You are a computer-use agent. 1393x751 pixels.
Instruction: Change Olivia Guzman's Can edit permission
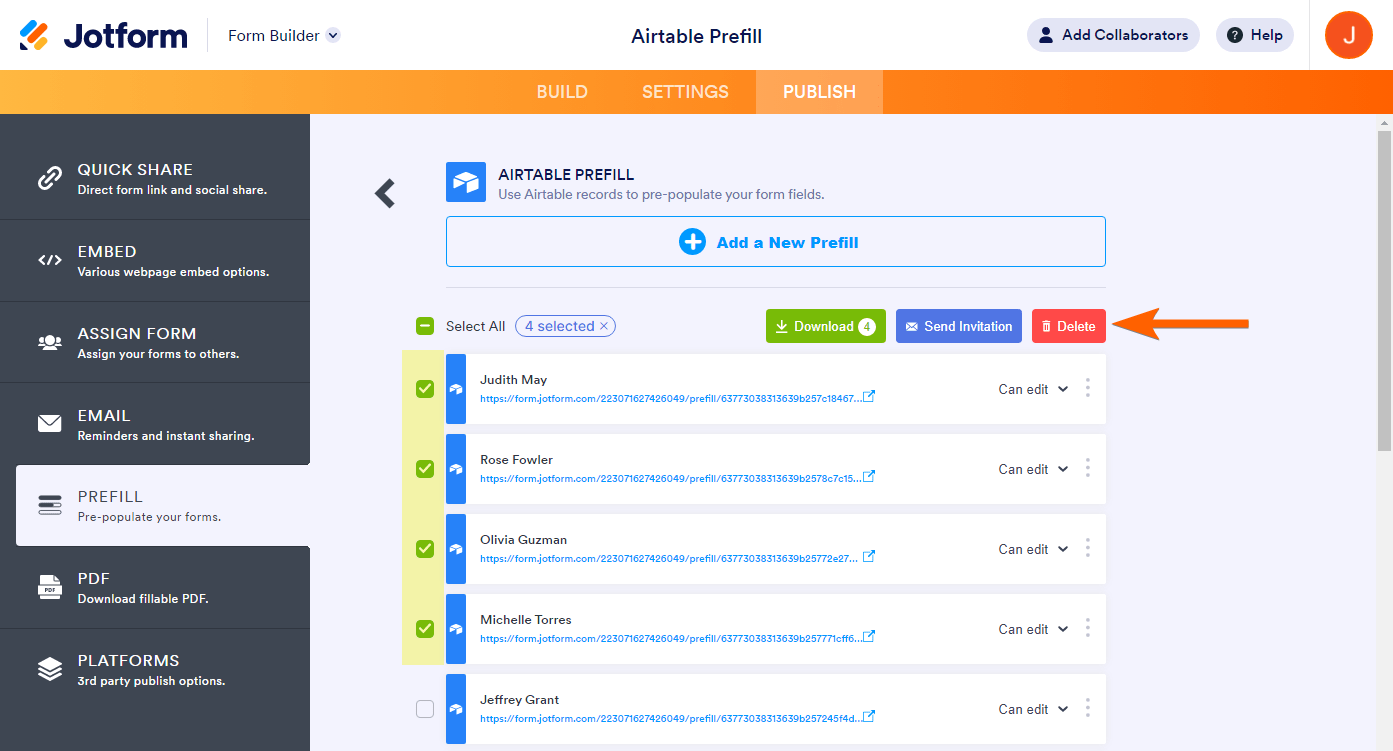1033,549
